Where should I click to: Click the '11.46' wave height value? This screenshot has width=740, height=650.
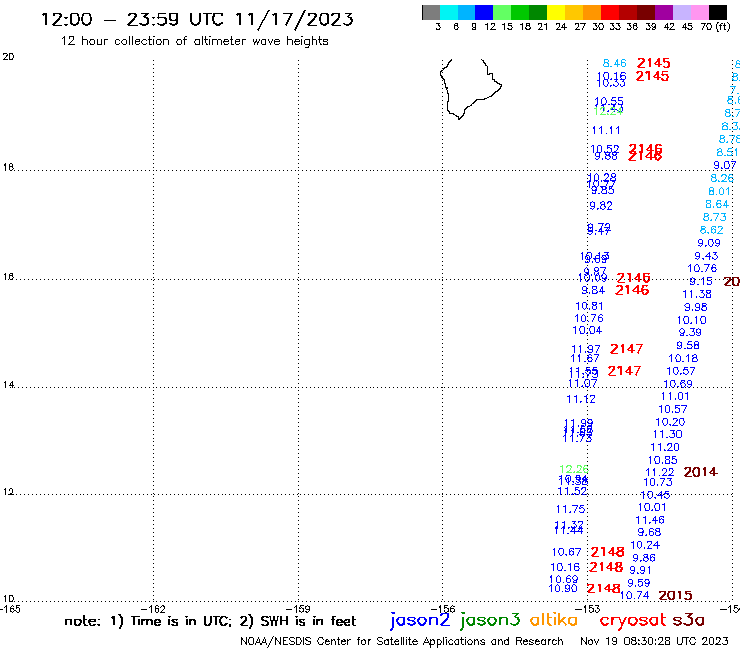coord(650,520)
